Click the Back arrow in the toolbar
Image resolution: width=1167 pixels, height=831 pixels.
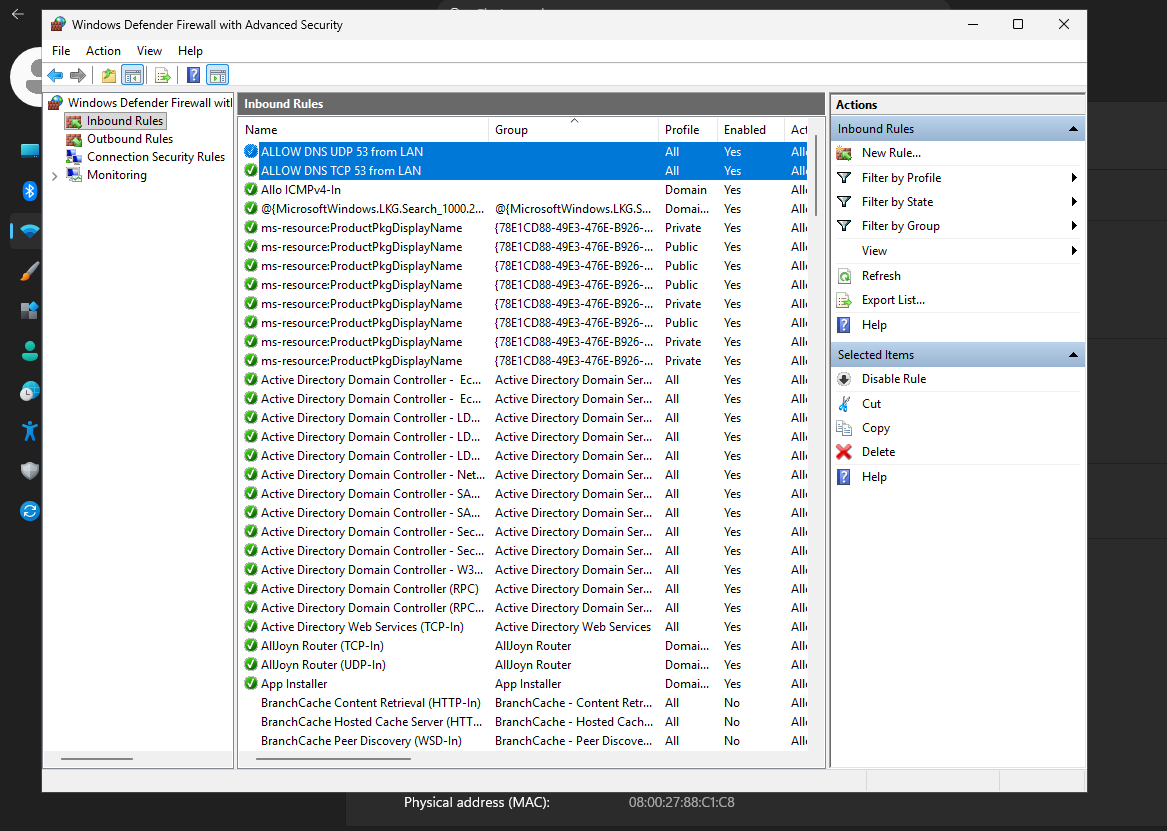click(55, 75)
